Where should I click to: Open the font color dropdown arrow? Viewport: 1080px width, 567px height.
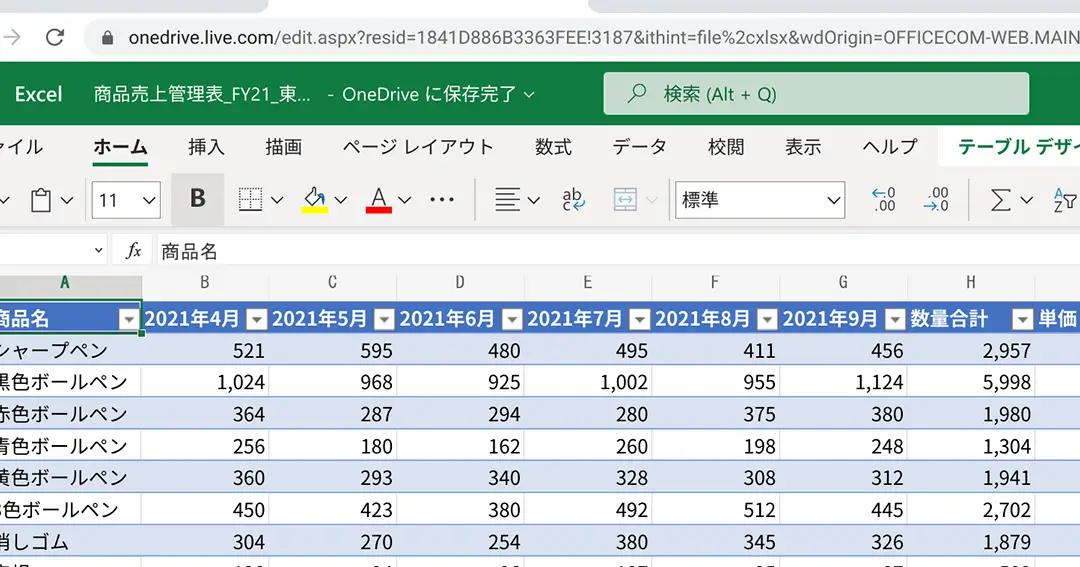click(x=405, y=200)
